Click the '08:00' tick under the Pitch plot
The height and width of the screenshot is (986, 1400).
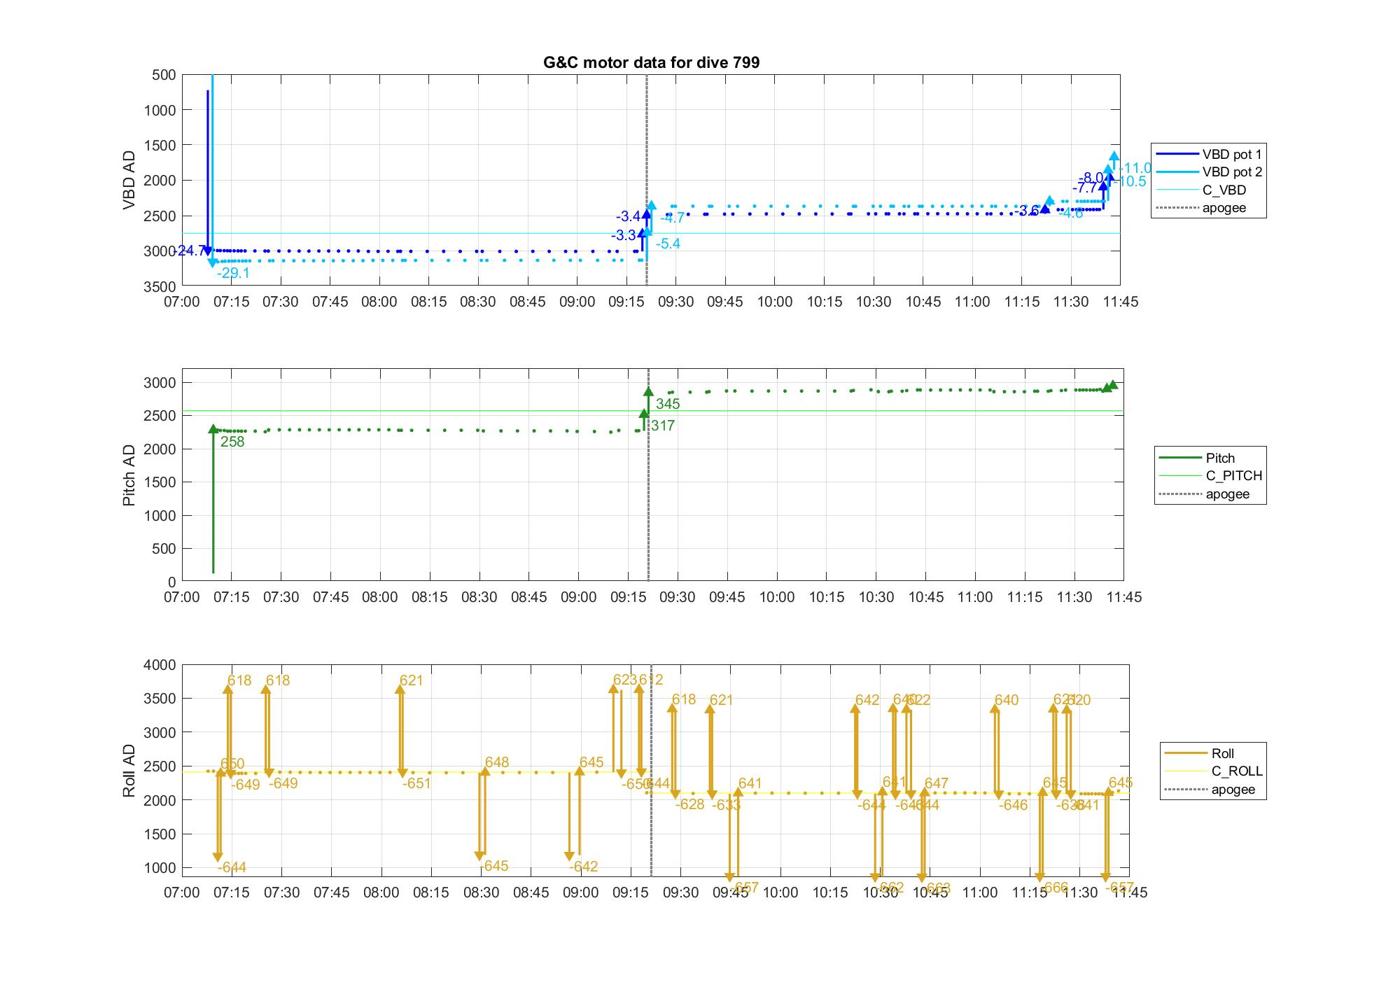(380, 597)
